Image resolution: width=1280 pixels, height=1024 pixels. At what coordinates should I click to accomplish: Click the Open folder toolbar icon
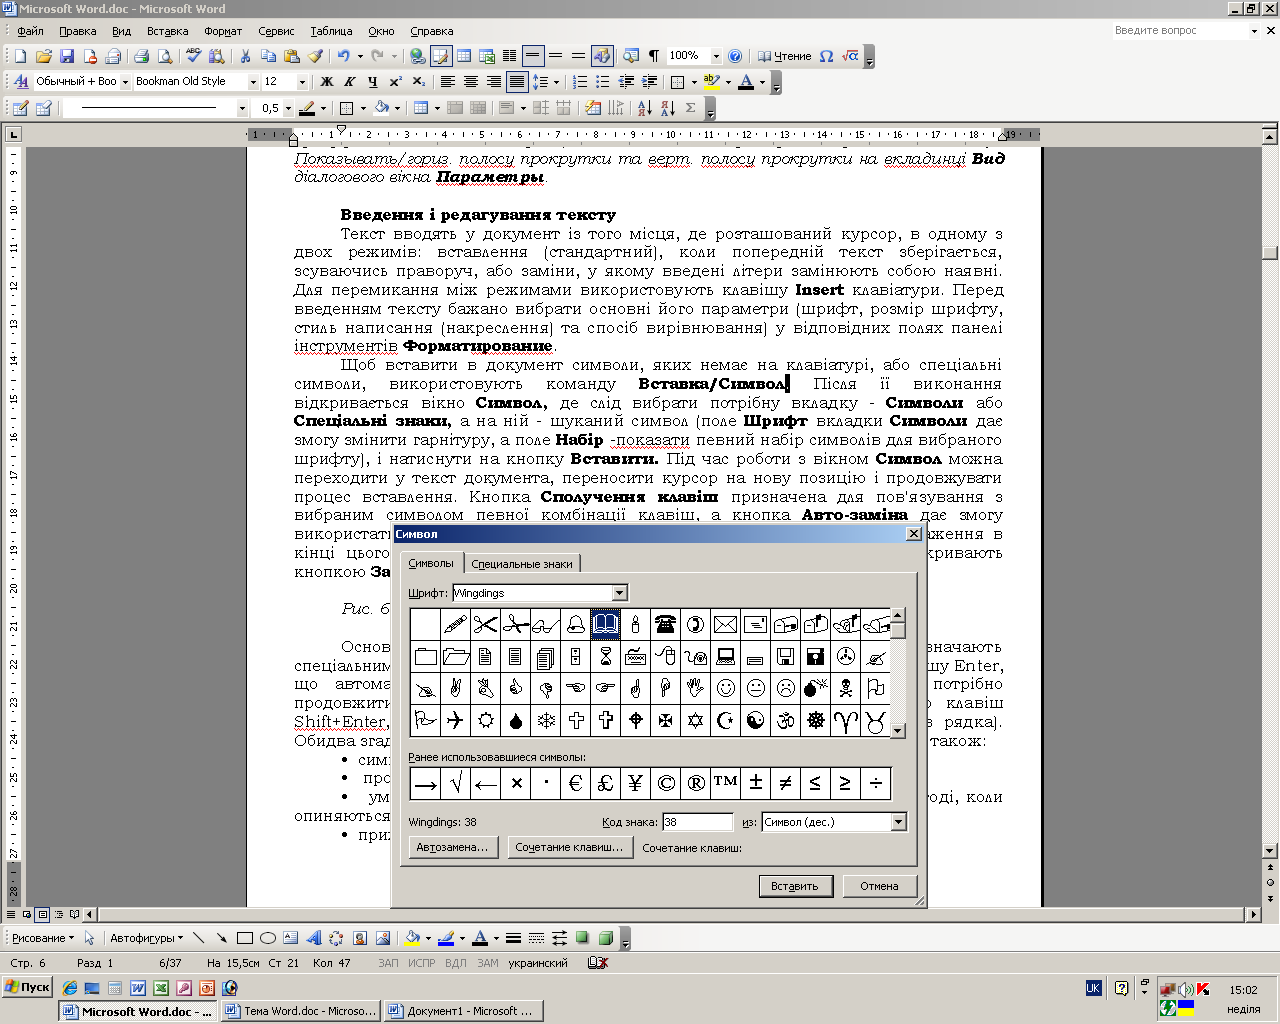tap(44, 56)
